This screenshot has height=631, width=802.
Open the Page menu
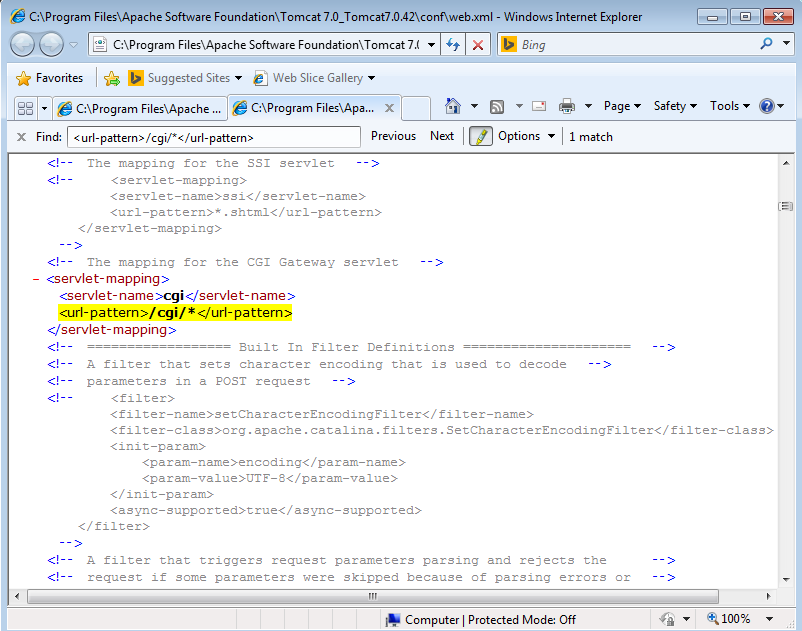[x=622, y=106]
